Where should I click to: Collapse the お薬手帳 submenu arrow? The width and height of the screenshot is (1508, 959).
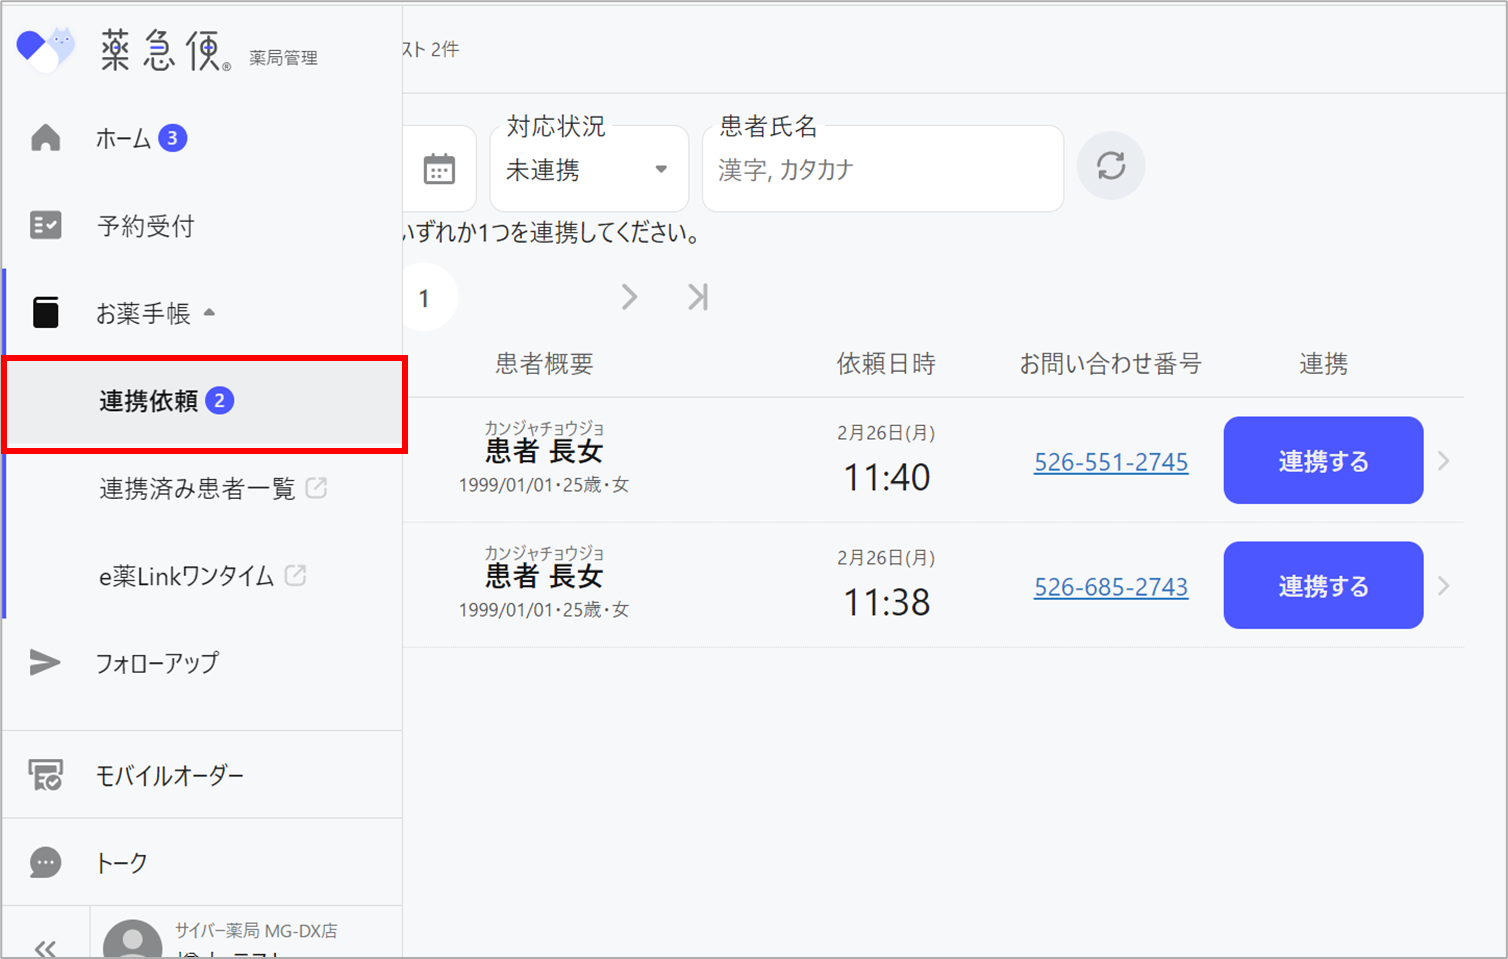point(210,313)
